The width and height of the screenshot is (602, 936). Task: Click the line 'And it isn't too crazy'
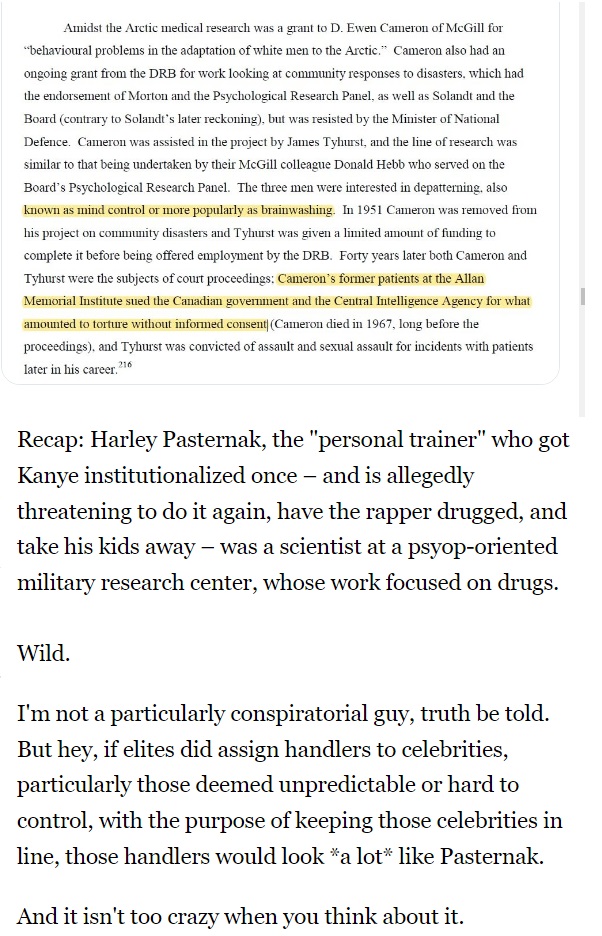[240, 916]
